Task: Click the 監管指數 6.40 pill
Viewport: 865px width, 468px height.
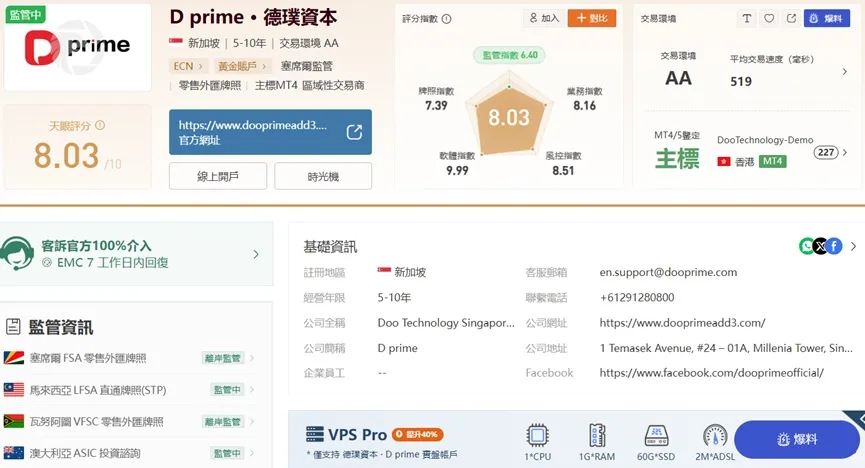Action: click(509, 55)
